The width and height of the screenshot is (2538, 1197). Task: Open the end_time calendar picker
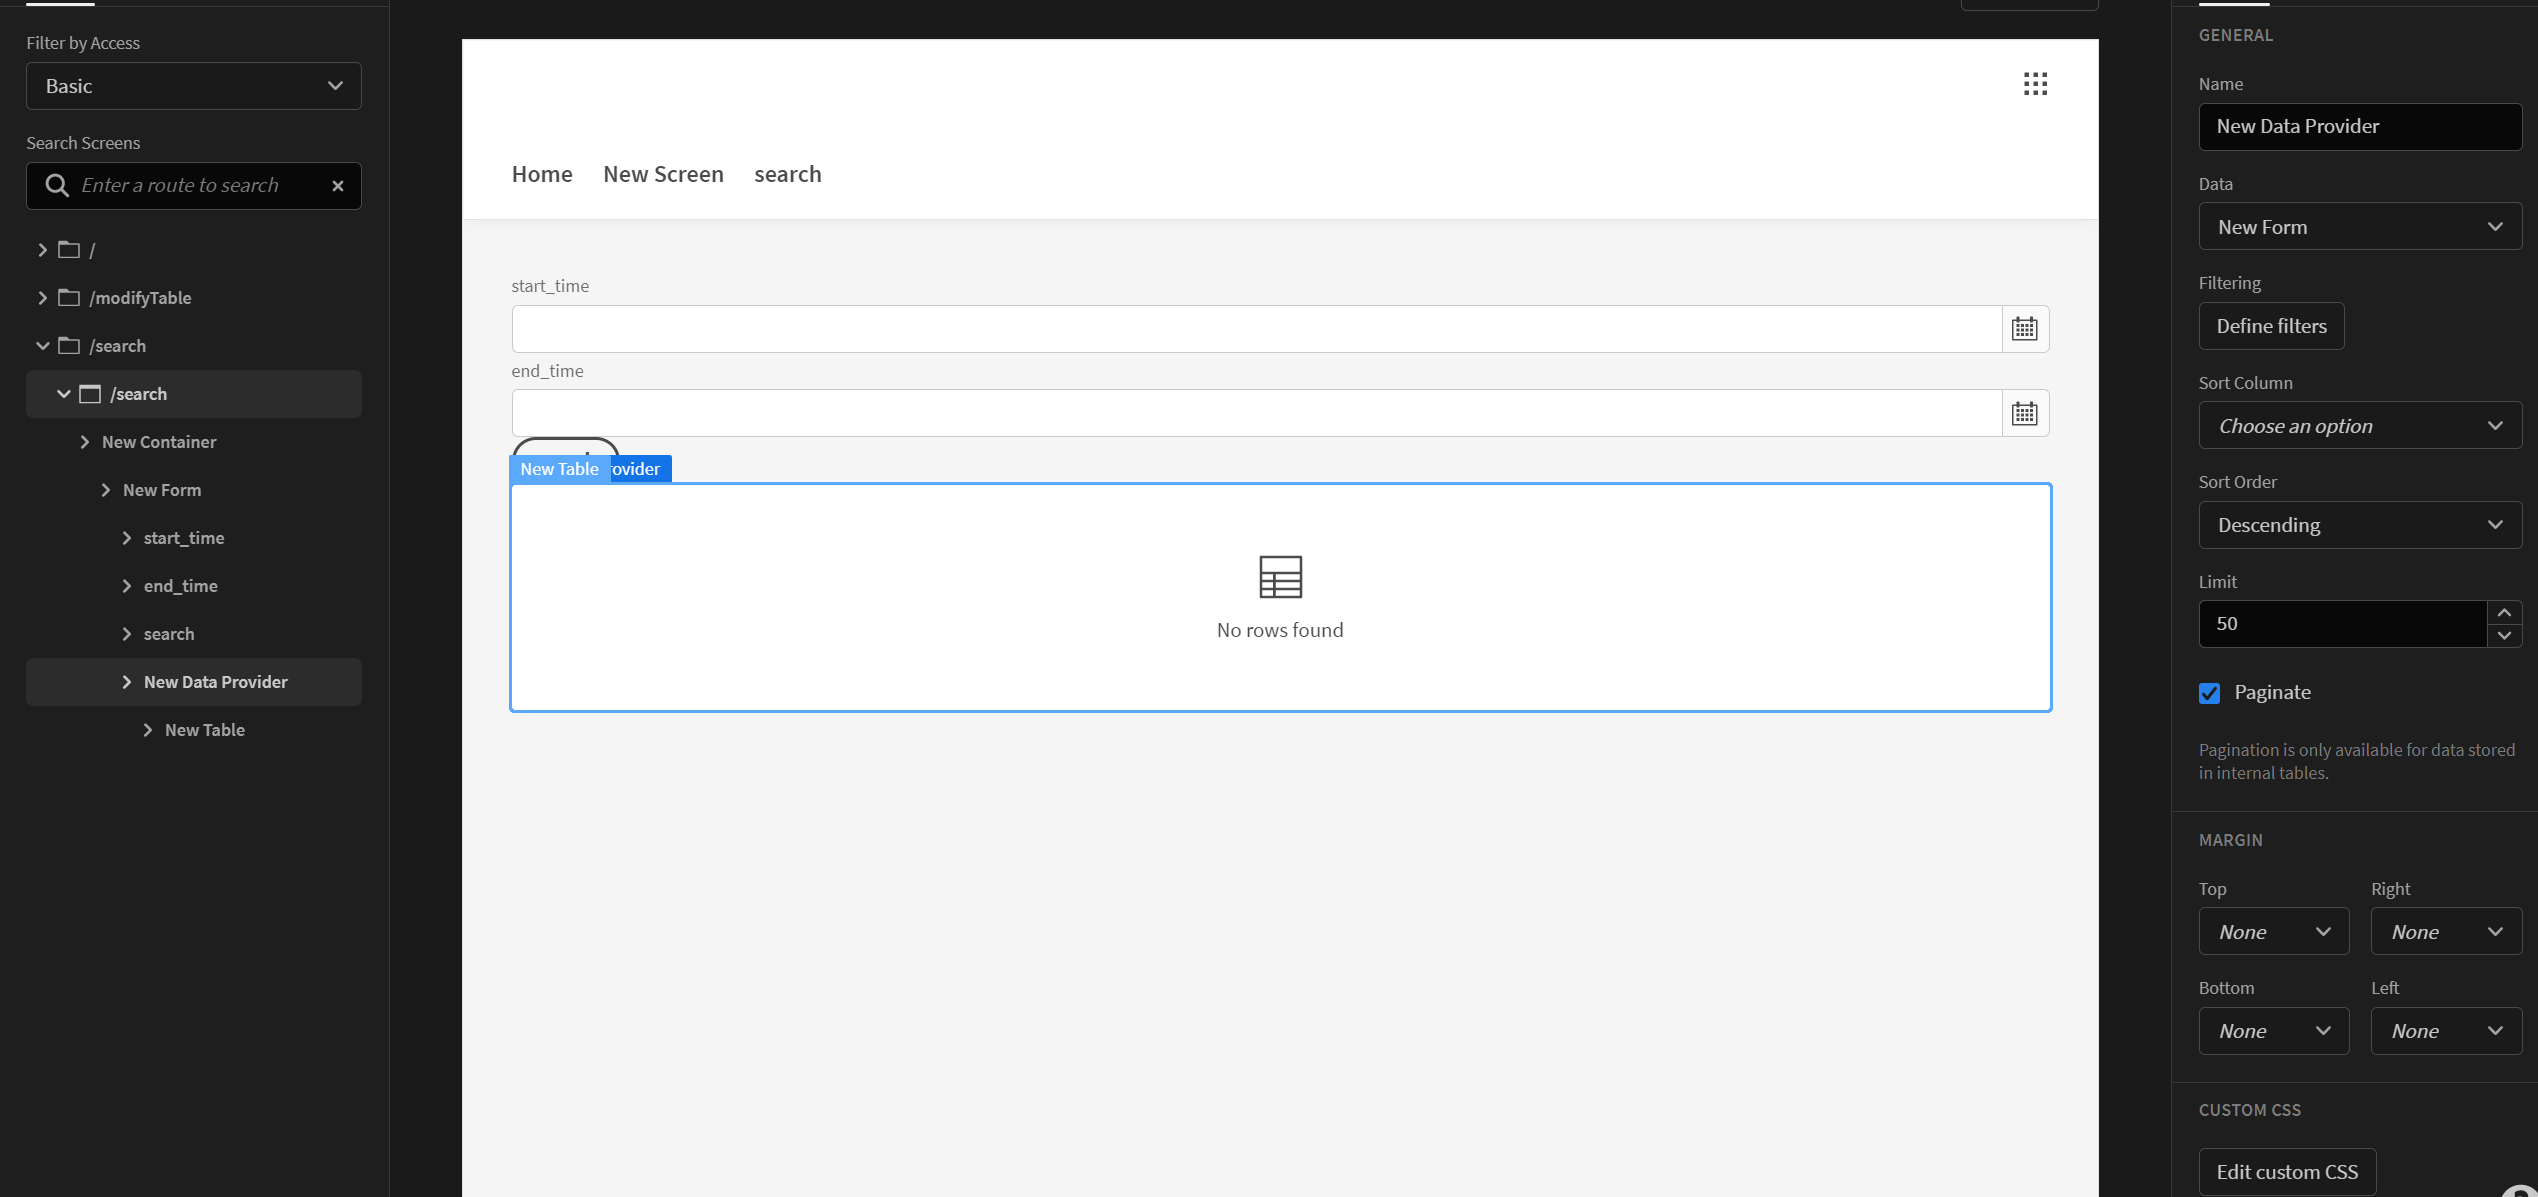point(2024,412)
